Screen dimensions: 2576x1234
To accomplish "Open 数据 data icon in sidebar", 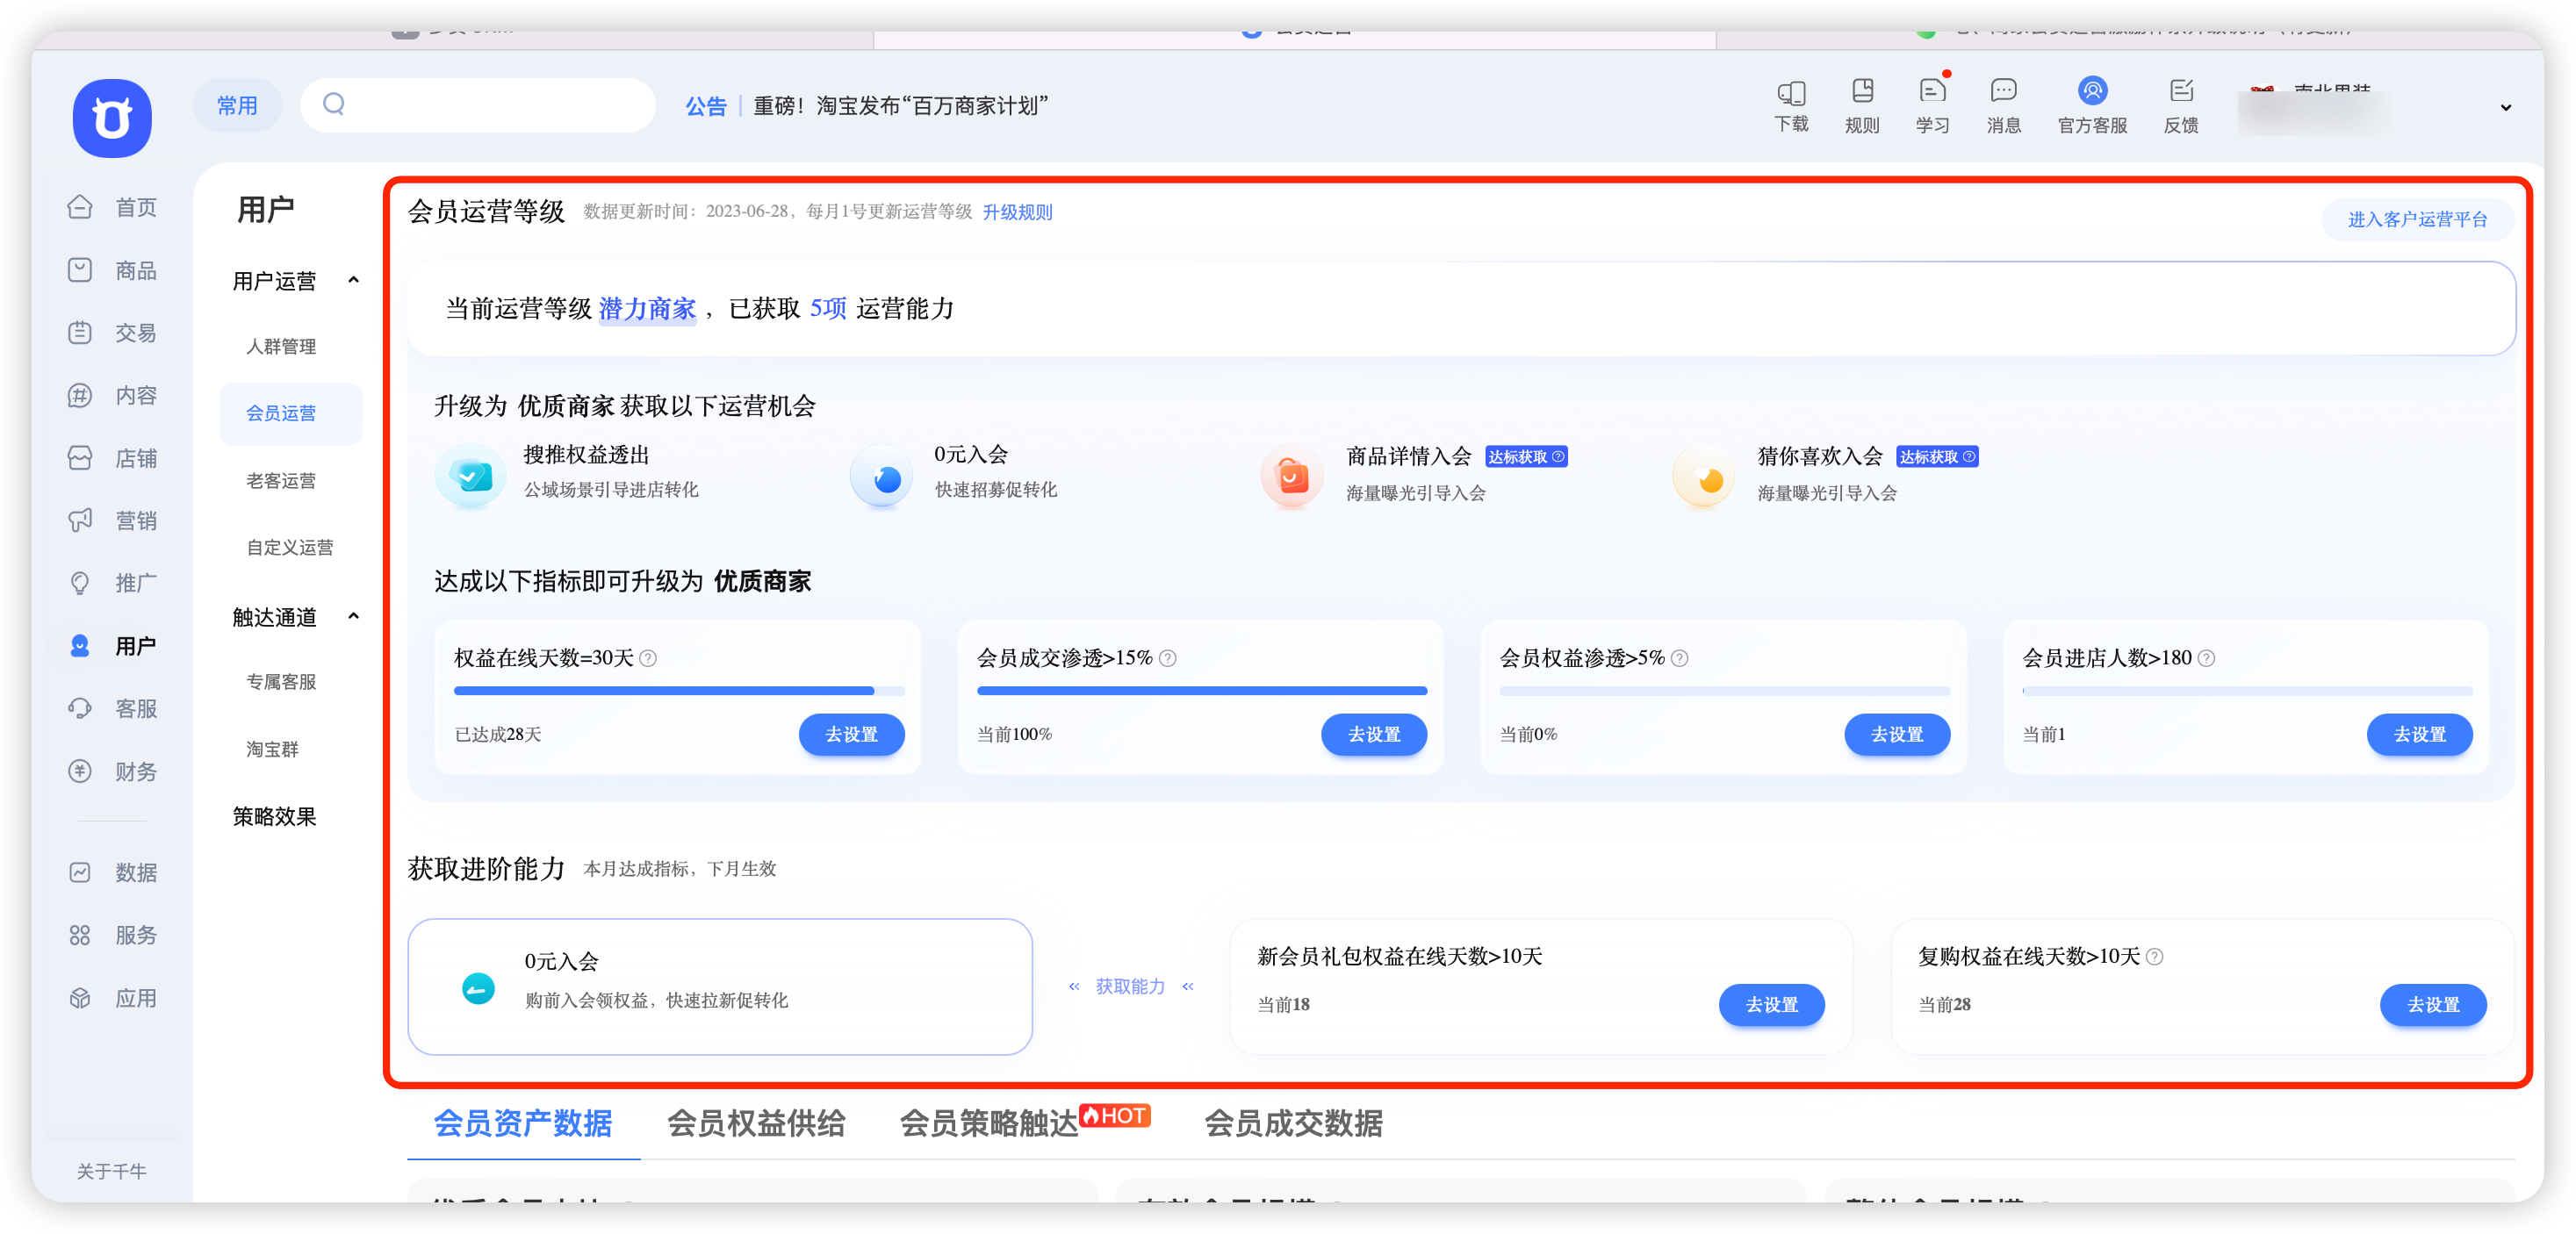I will click(x=80, y=873).
